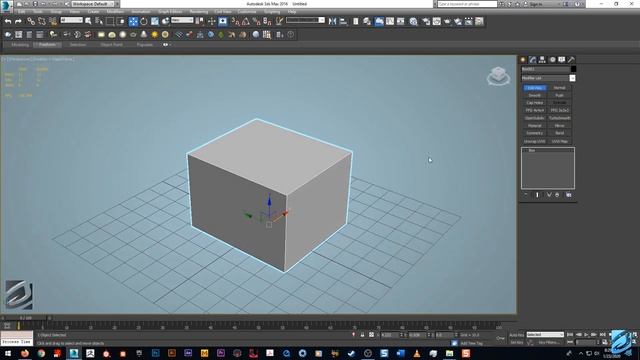The width and height of the screenshot is (640, 360).
Task: Click the Key Filters button
Action: click(548, 342)
